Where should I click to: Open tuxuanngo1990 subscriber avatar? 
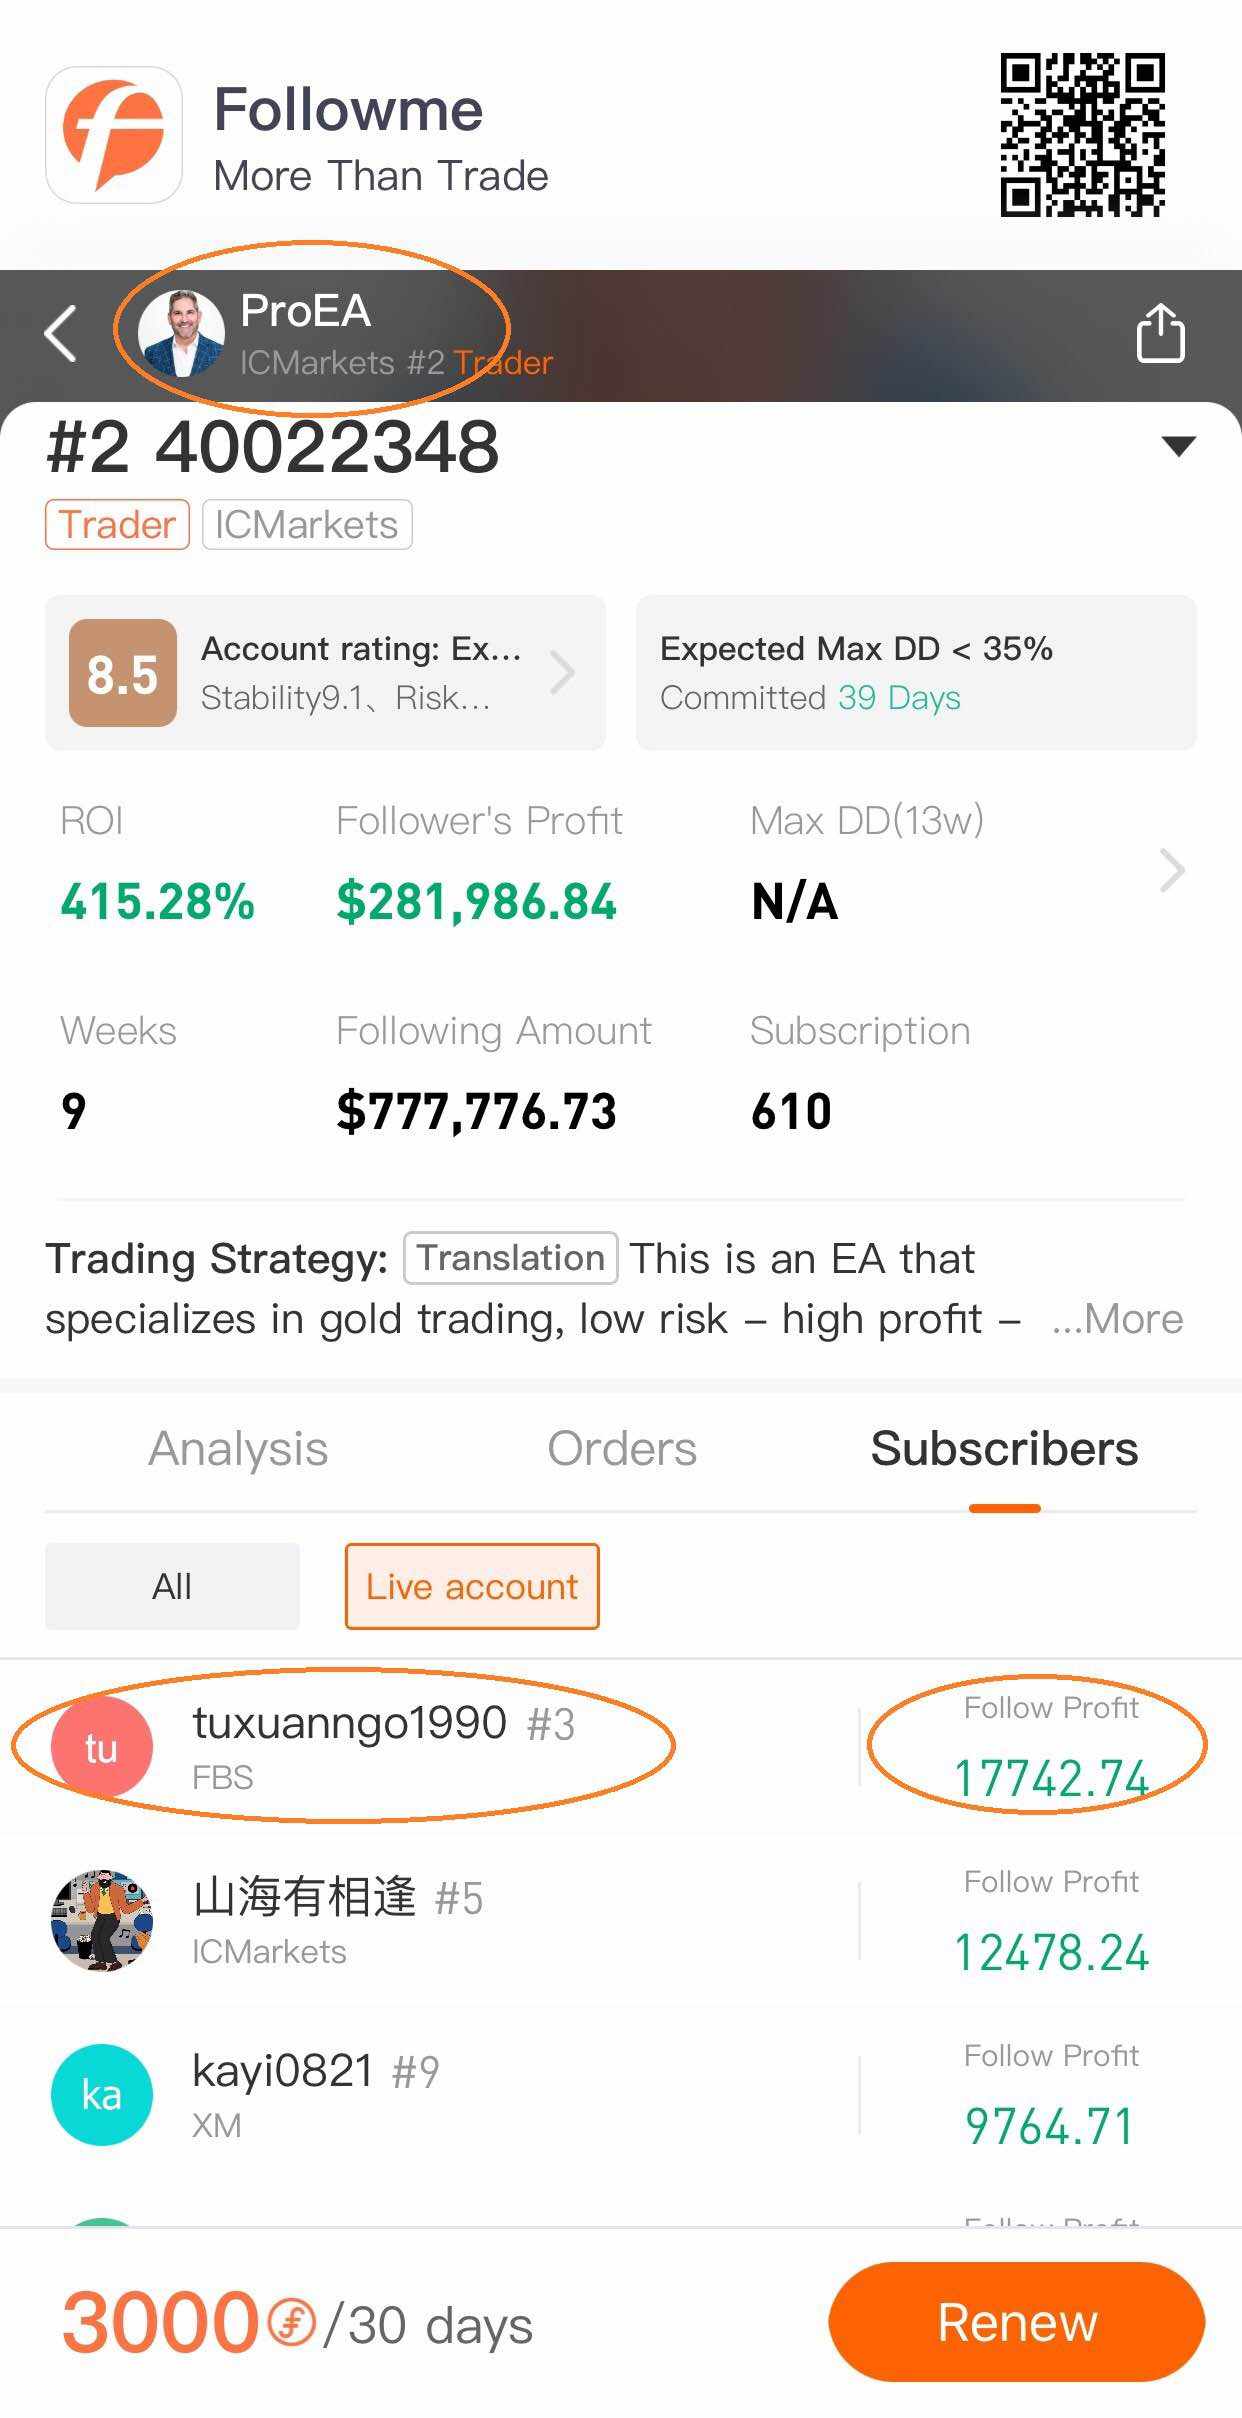point(101,1747)
